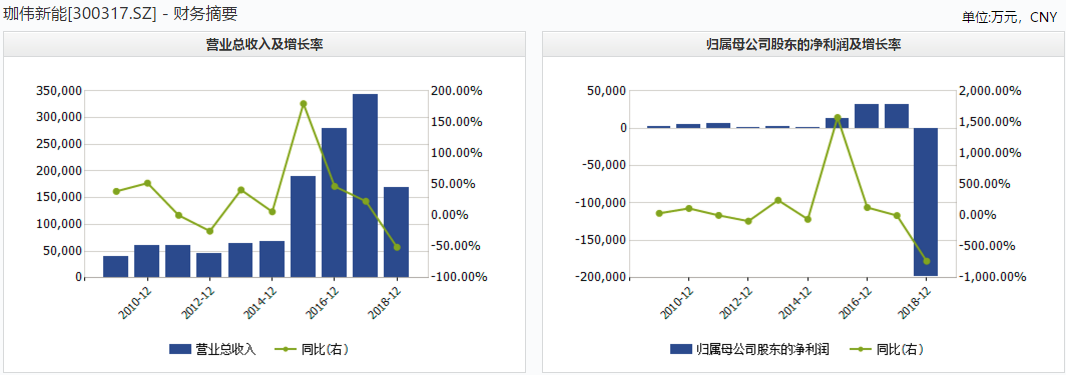Click the lowest net profit growth point at 2018-12

(x=926, y=261)
